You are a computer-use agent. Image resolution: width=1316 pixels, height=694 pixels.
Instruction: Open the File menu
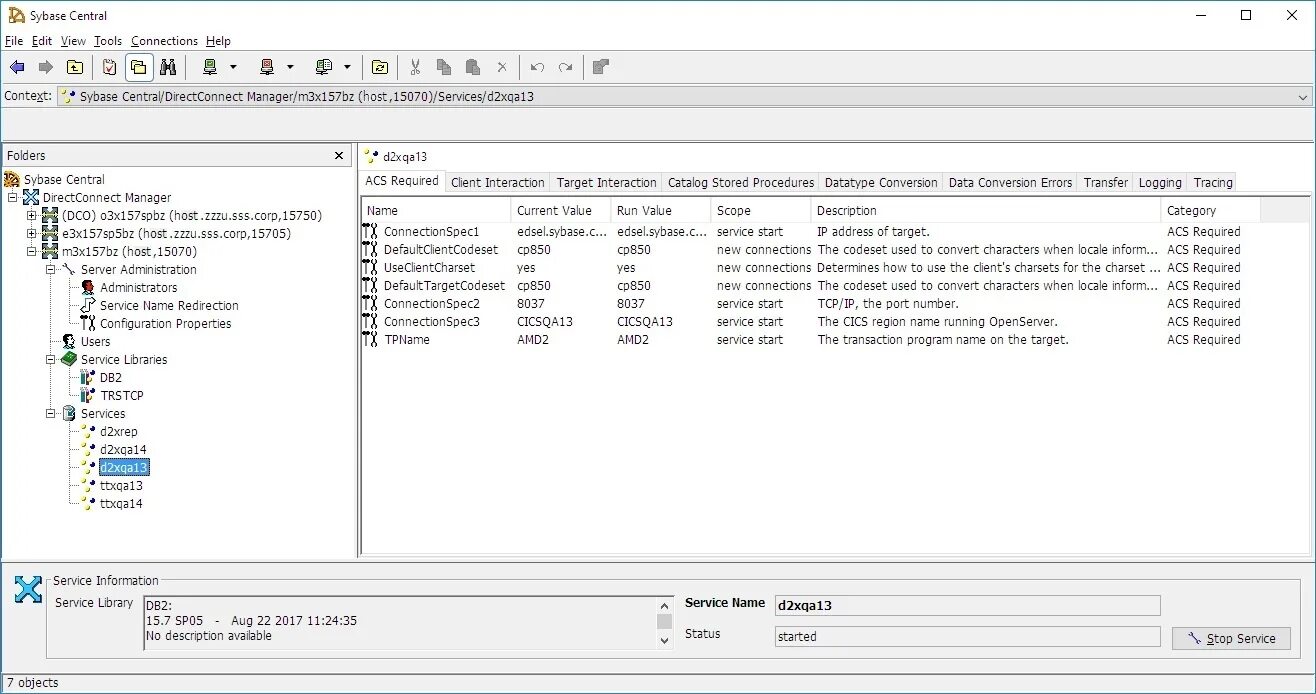[x=14, y=41]
